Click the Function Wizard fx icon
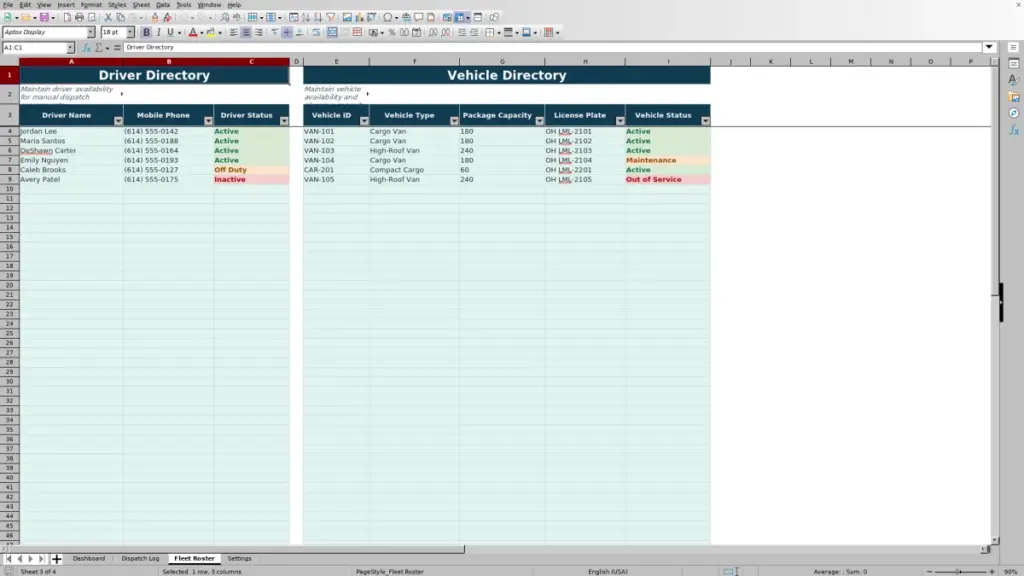 click(87, 47)
